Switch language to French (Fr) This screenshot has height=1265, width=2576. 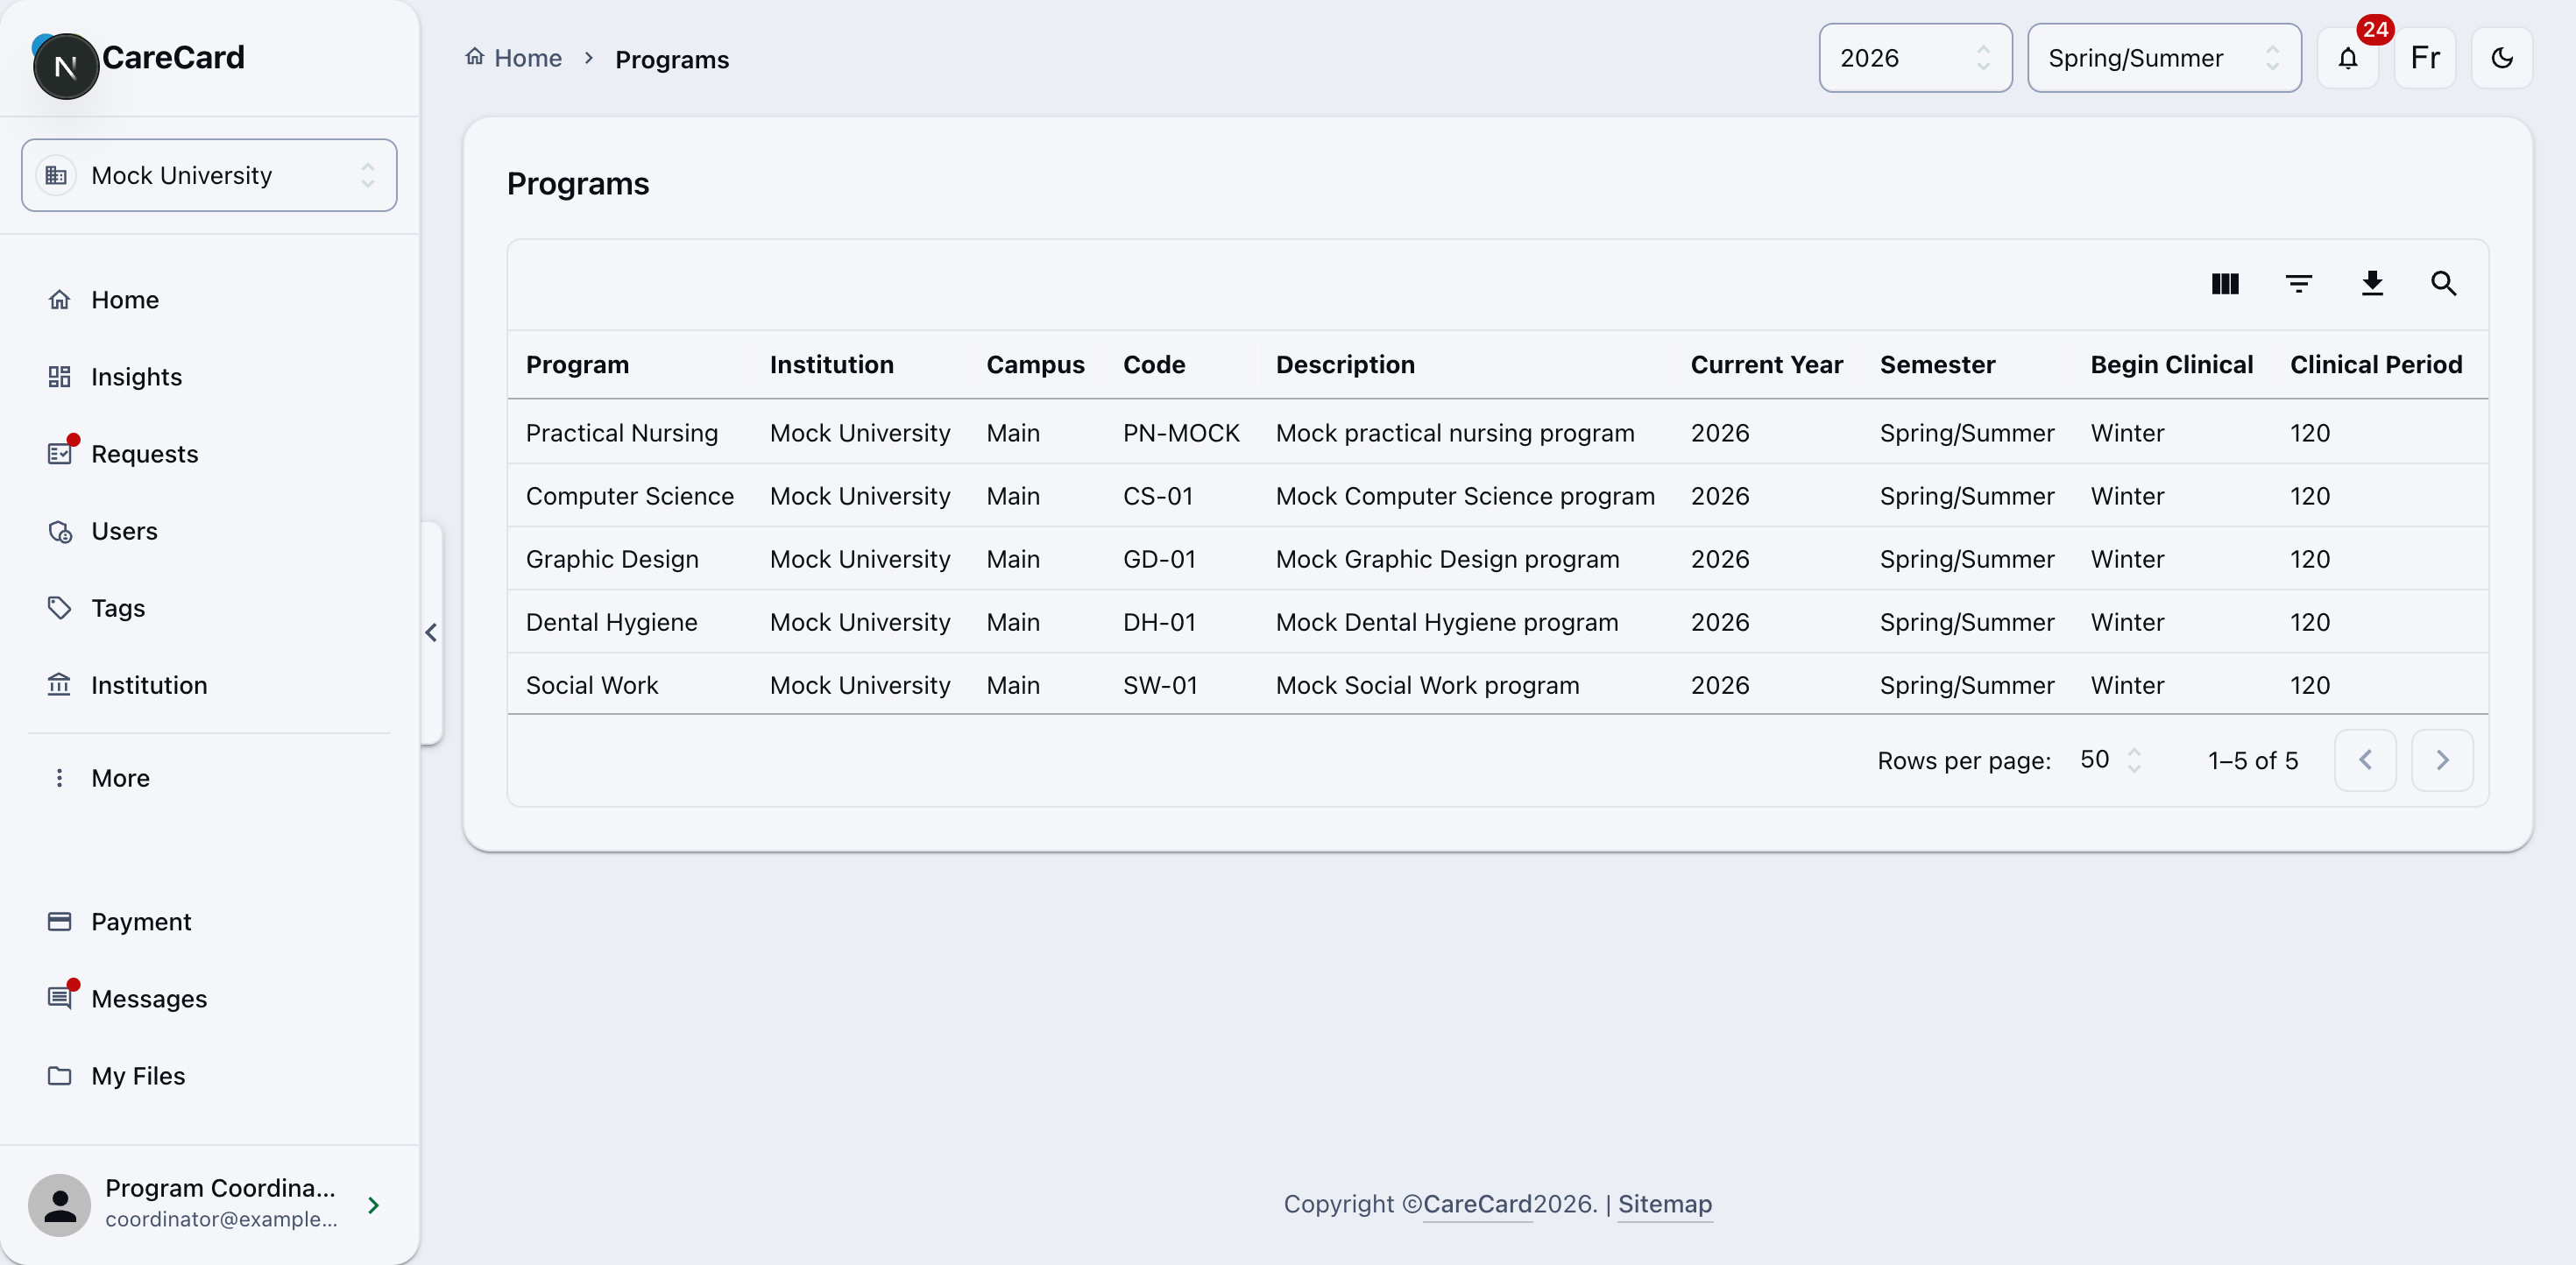tap(2424, 58)
